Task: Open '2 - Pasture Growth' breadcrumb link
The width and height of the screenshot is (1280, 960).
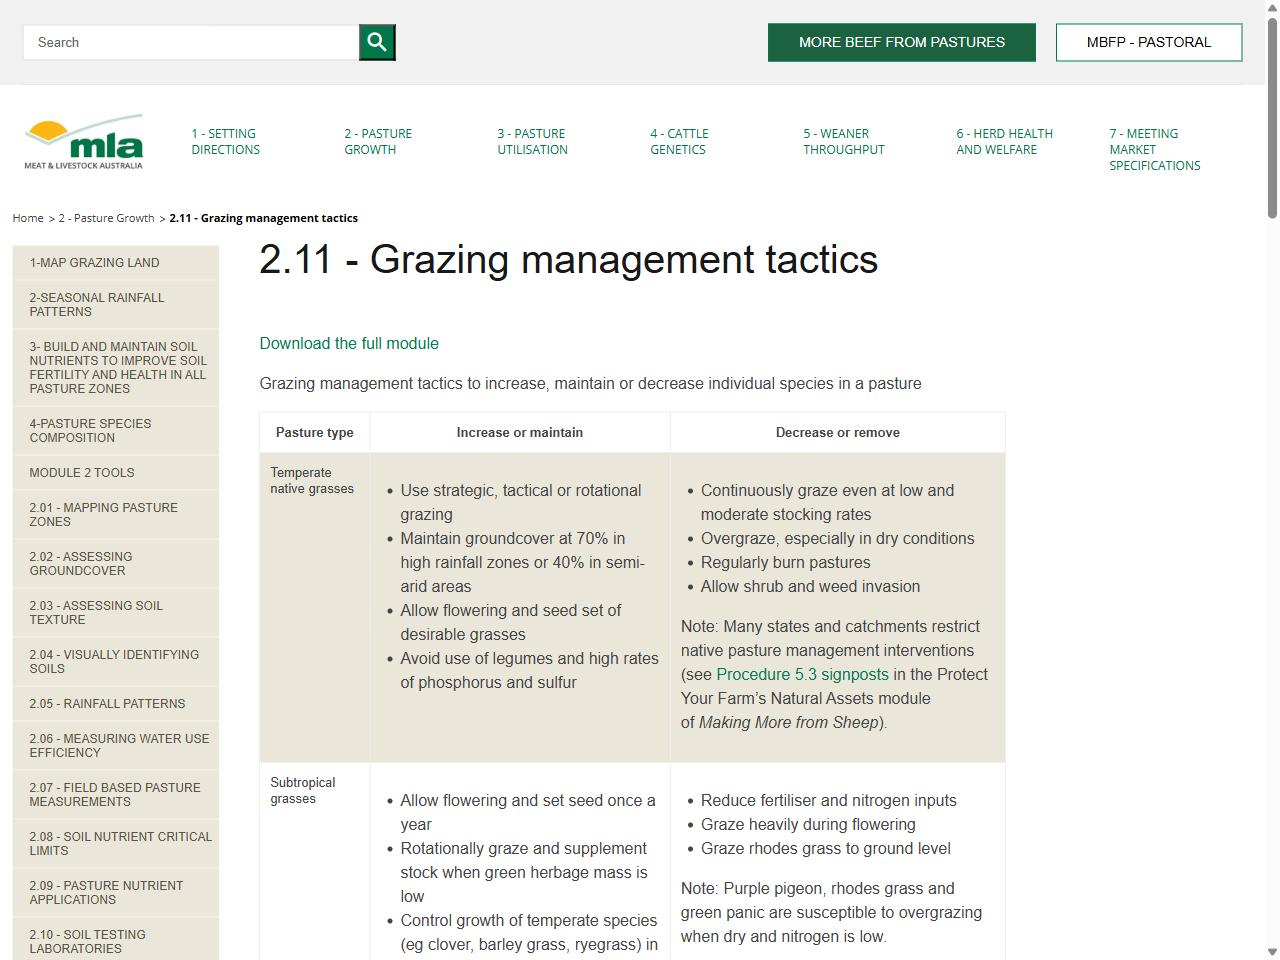Action: click(x=107, y=218)
